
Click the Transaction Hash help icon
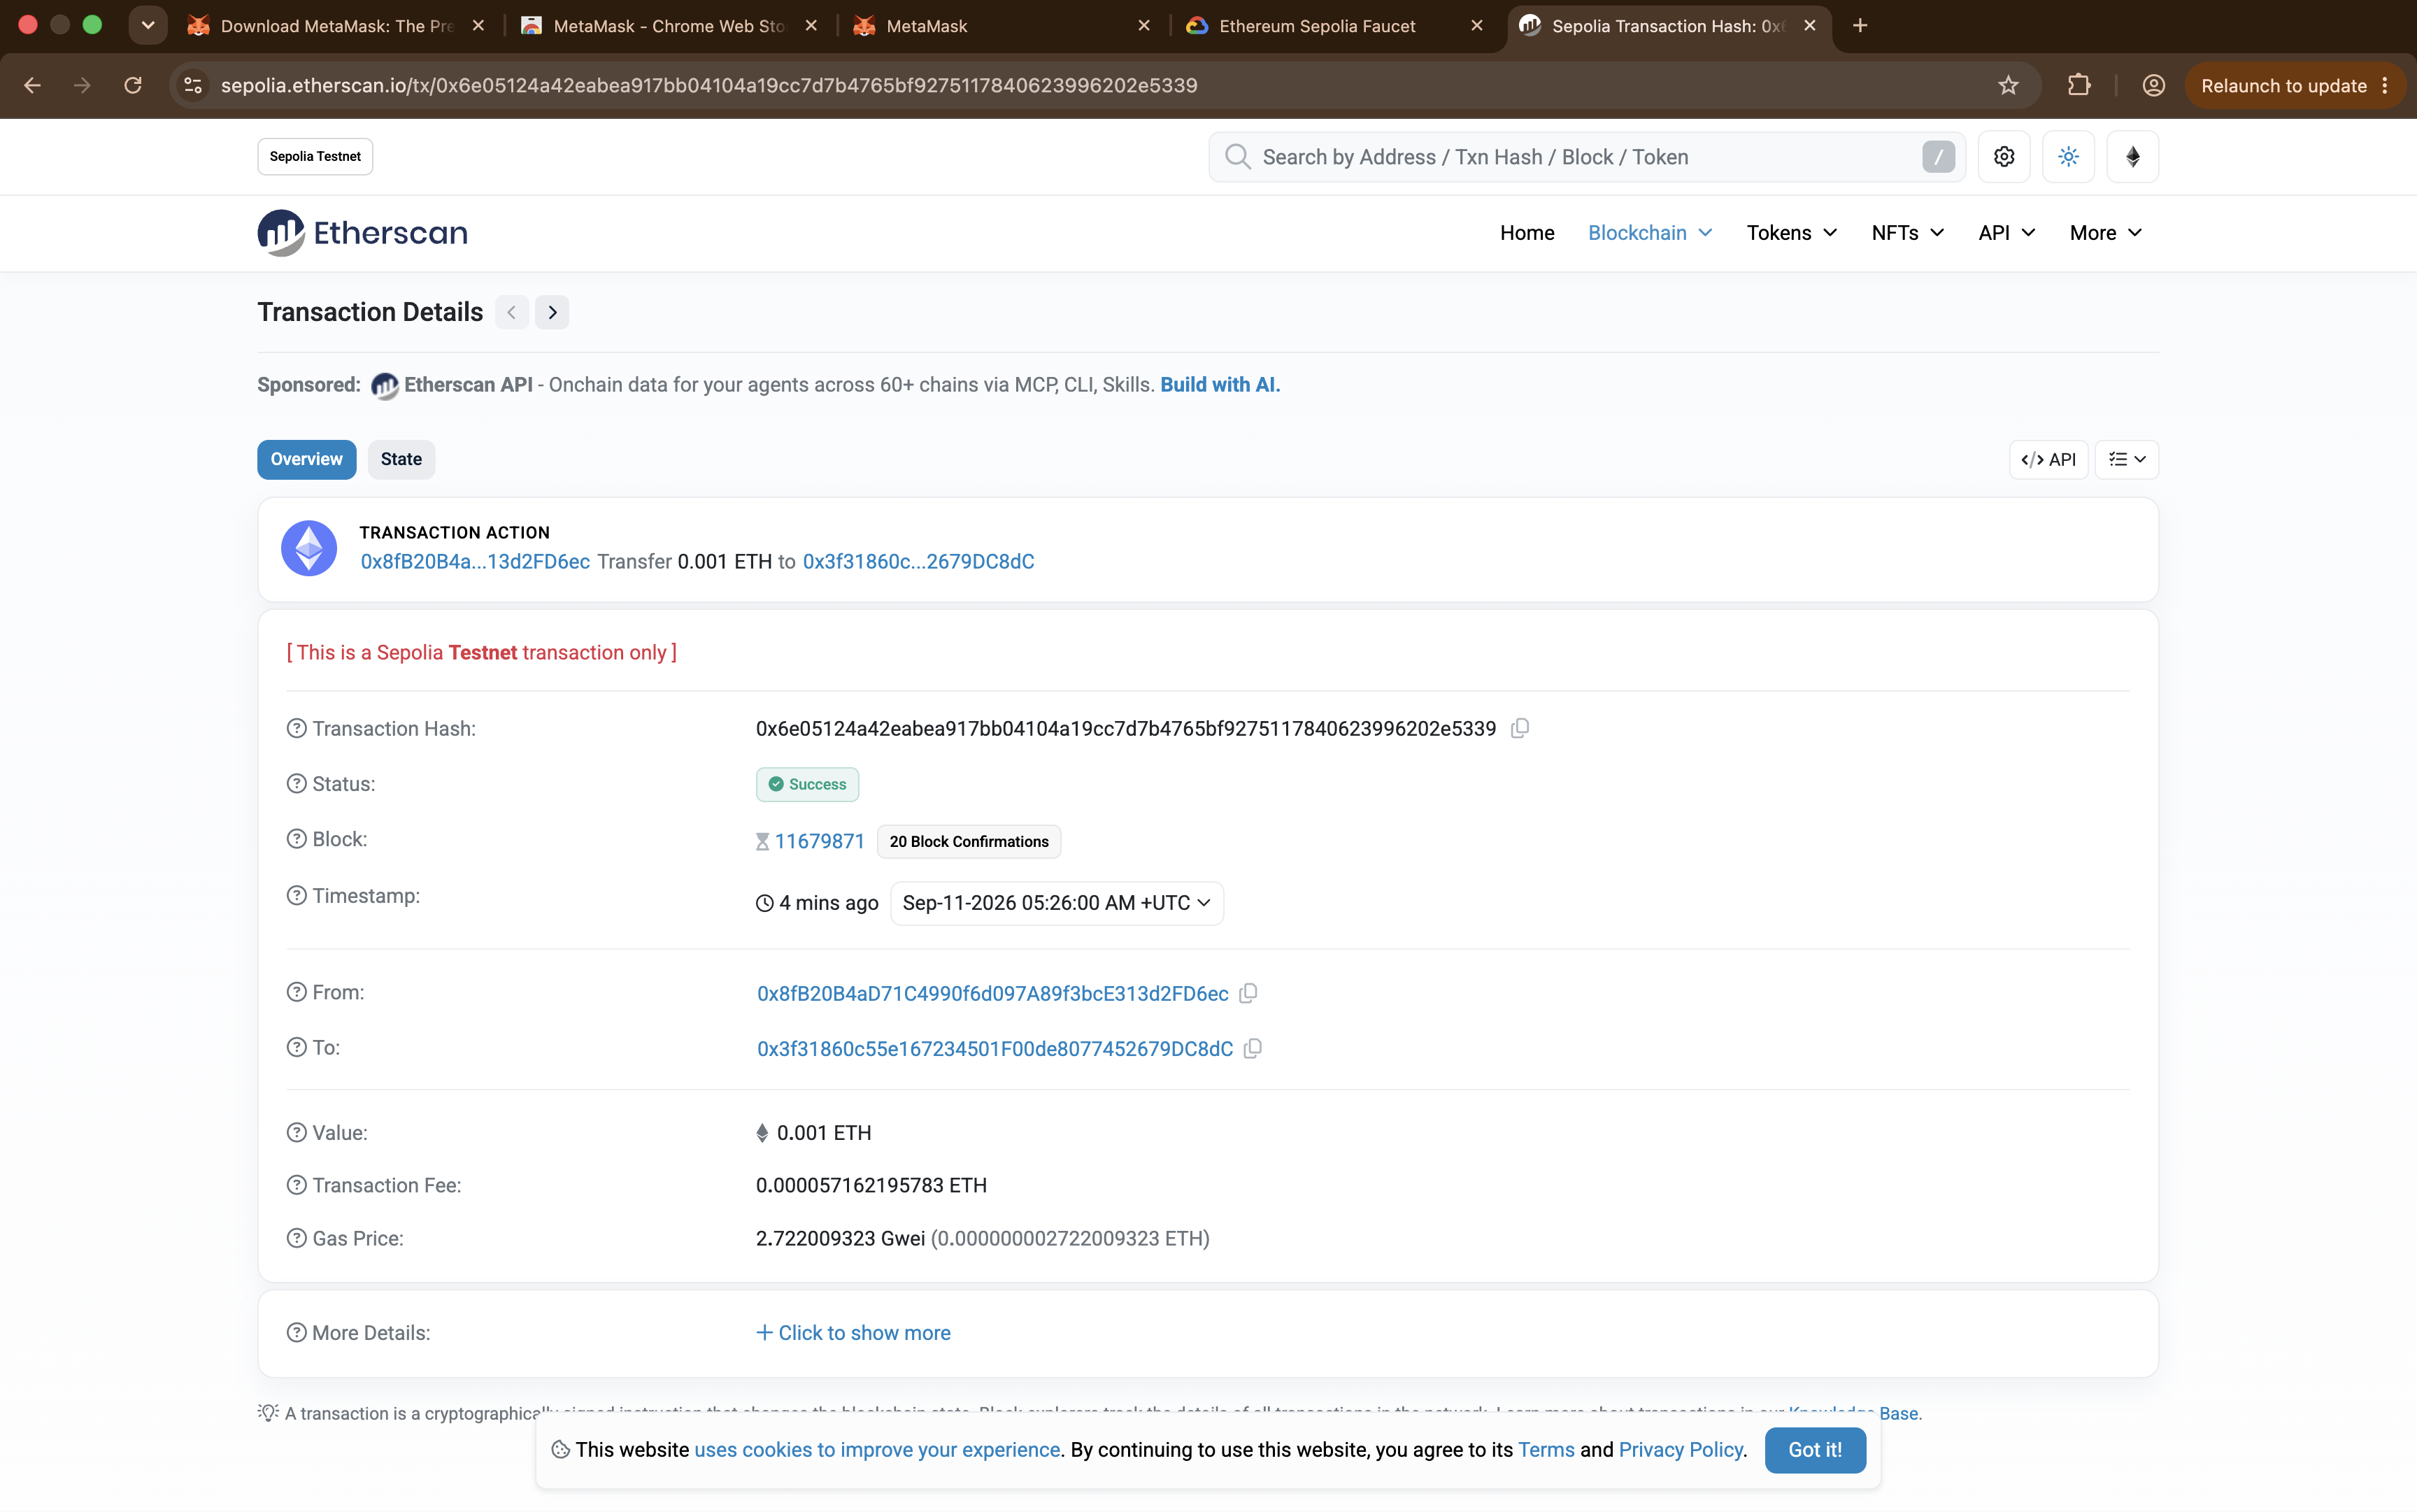click(x=296, y=729)
